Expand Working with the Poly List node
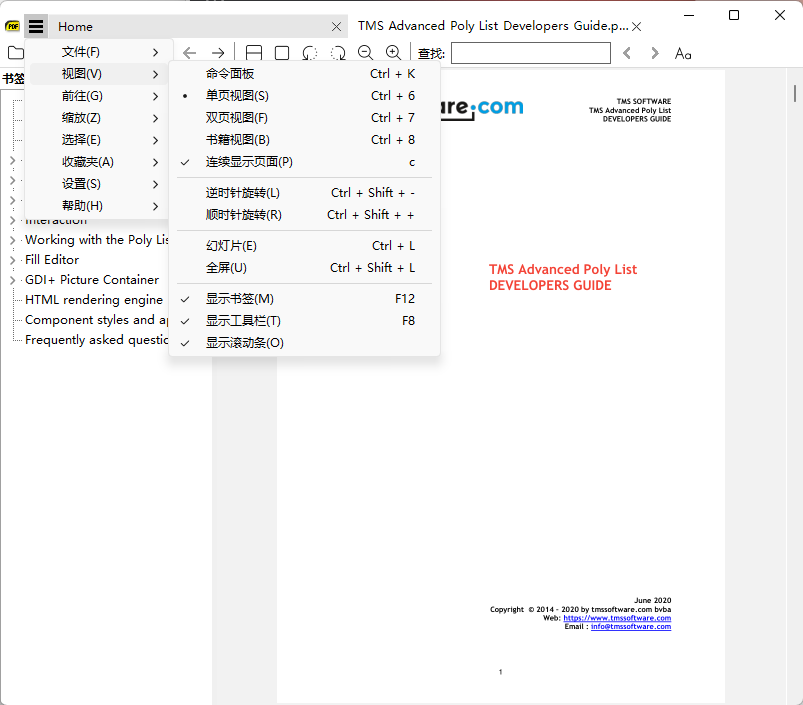Image resolution: width=803 pixels, height=705 pixels. pos(13,240)
